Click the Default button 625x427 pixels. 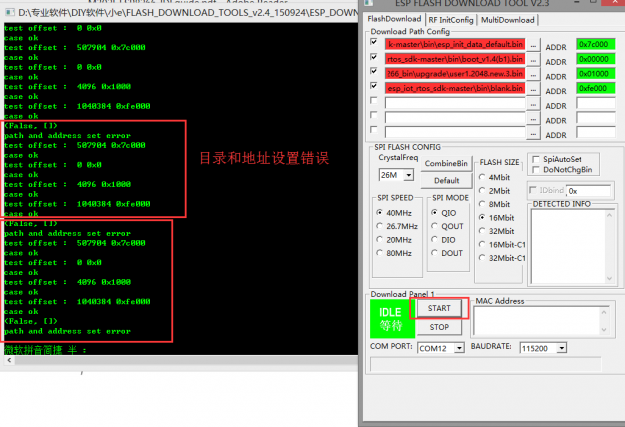pyautogui.click(x=446, y=180)
